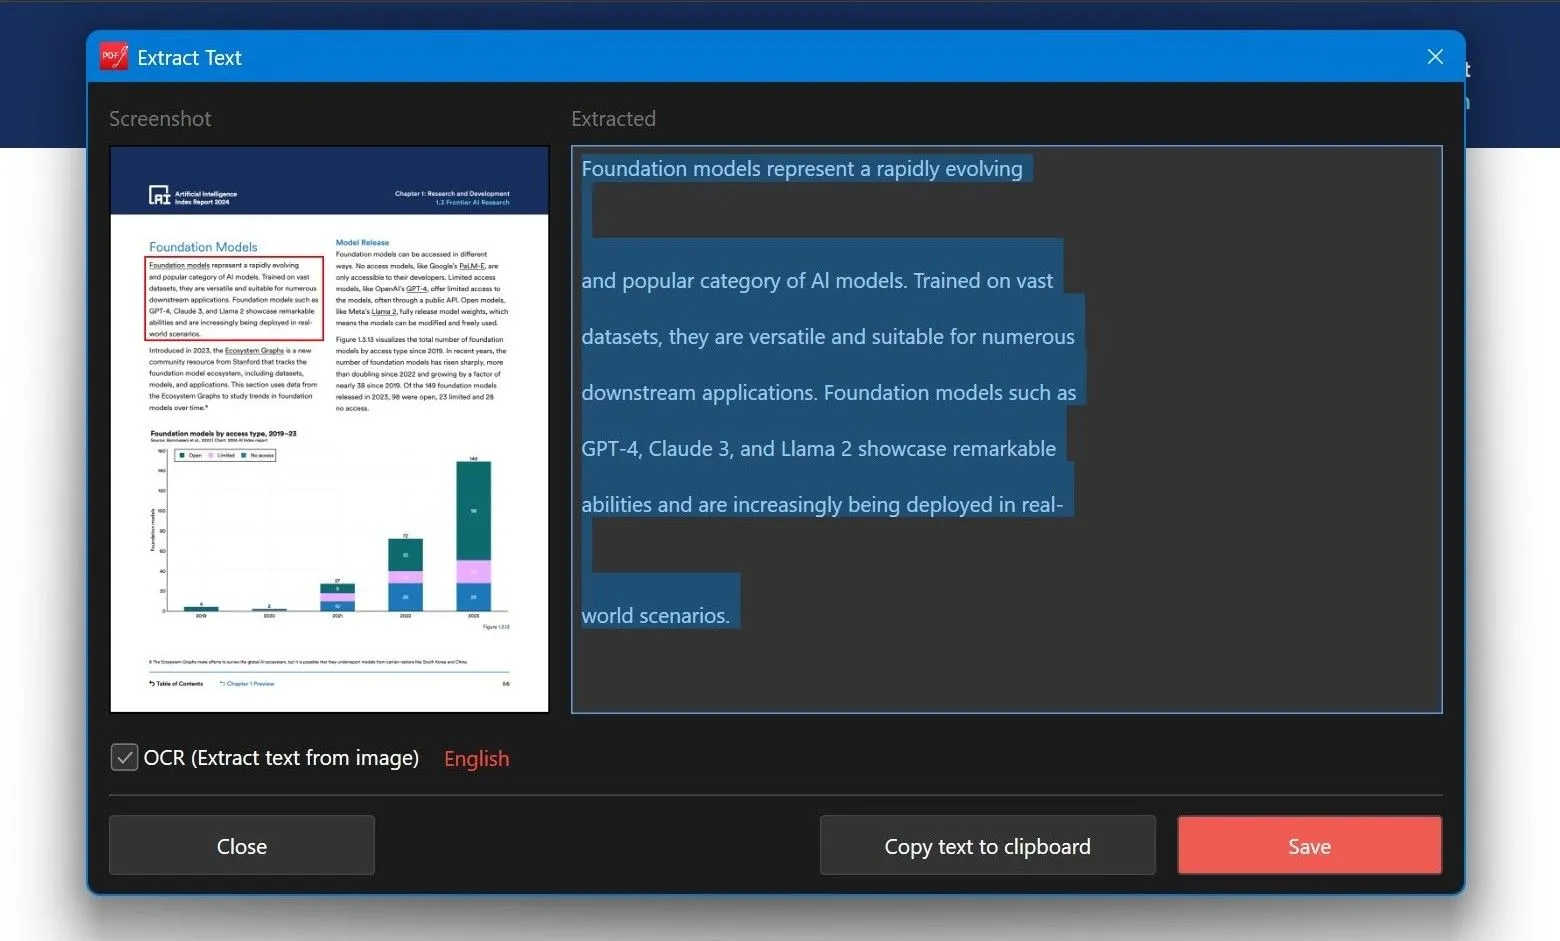Screen dimensions: 1560x941
Task: Click the AI Index logo in screenshot preview
Action: coord(160,196)
